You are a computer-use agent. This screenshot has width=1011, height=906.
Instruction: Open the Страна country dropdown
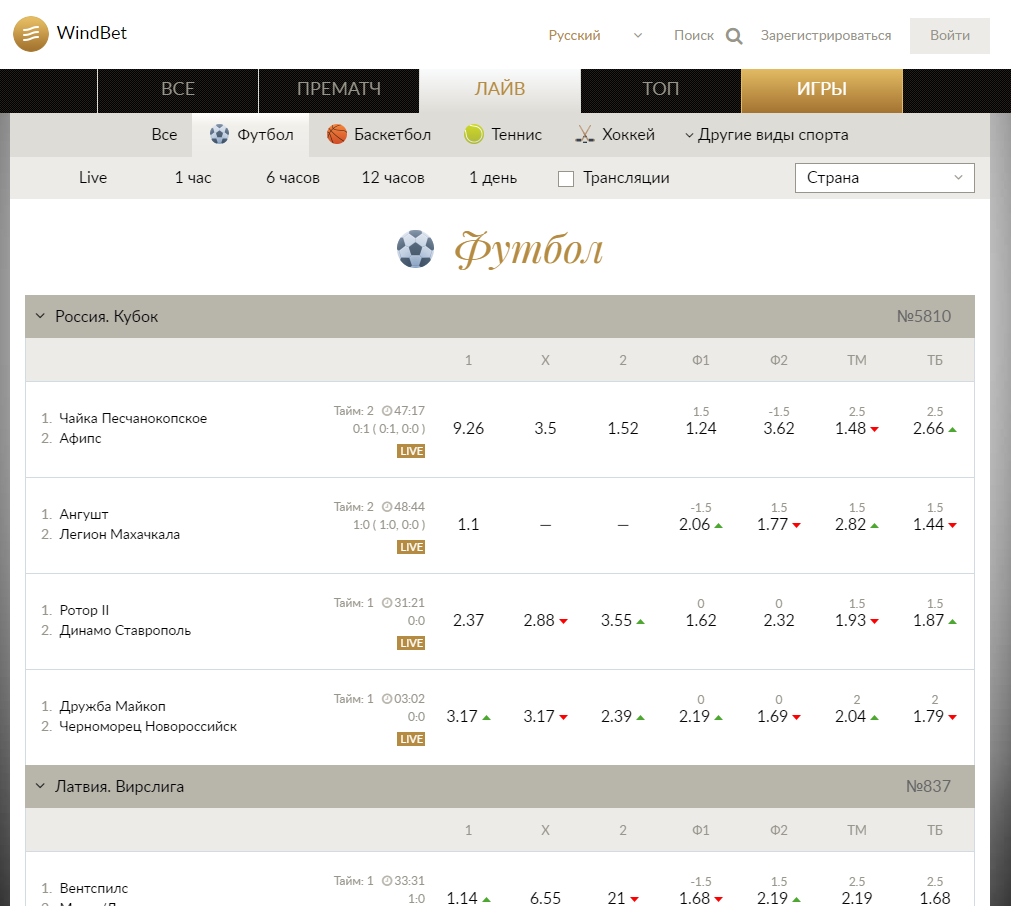pos(884,178)
